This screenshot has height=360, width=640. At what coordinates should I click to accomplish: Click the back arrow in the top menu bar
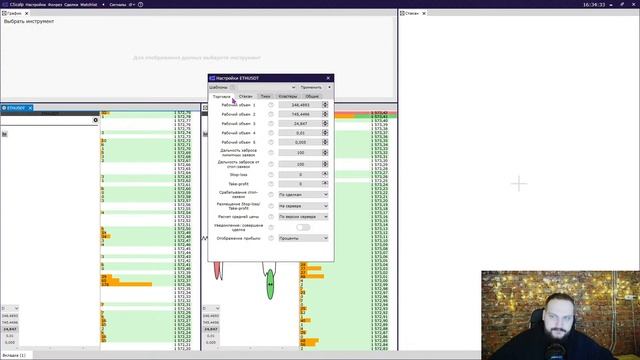point(103,4)
